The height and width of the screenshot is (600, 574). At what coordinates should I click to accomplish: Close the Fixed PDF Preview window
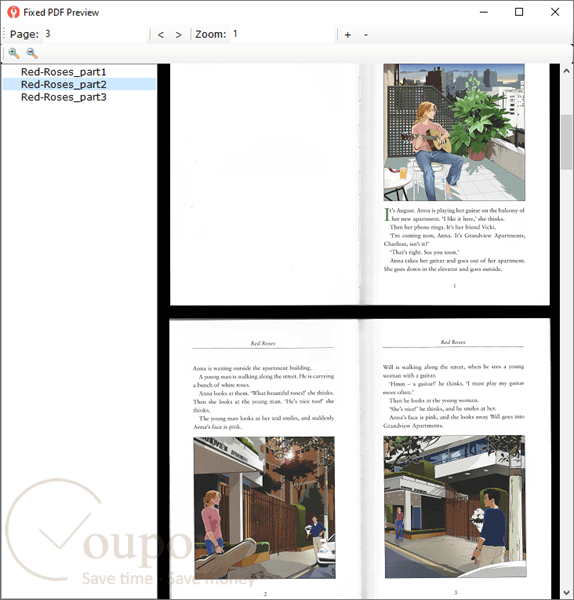[555, 12]
